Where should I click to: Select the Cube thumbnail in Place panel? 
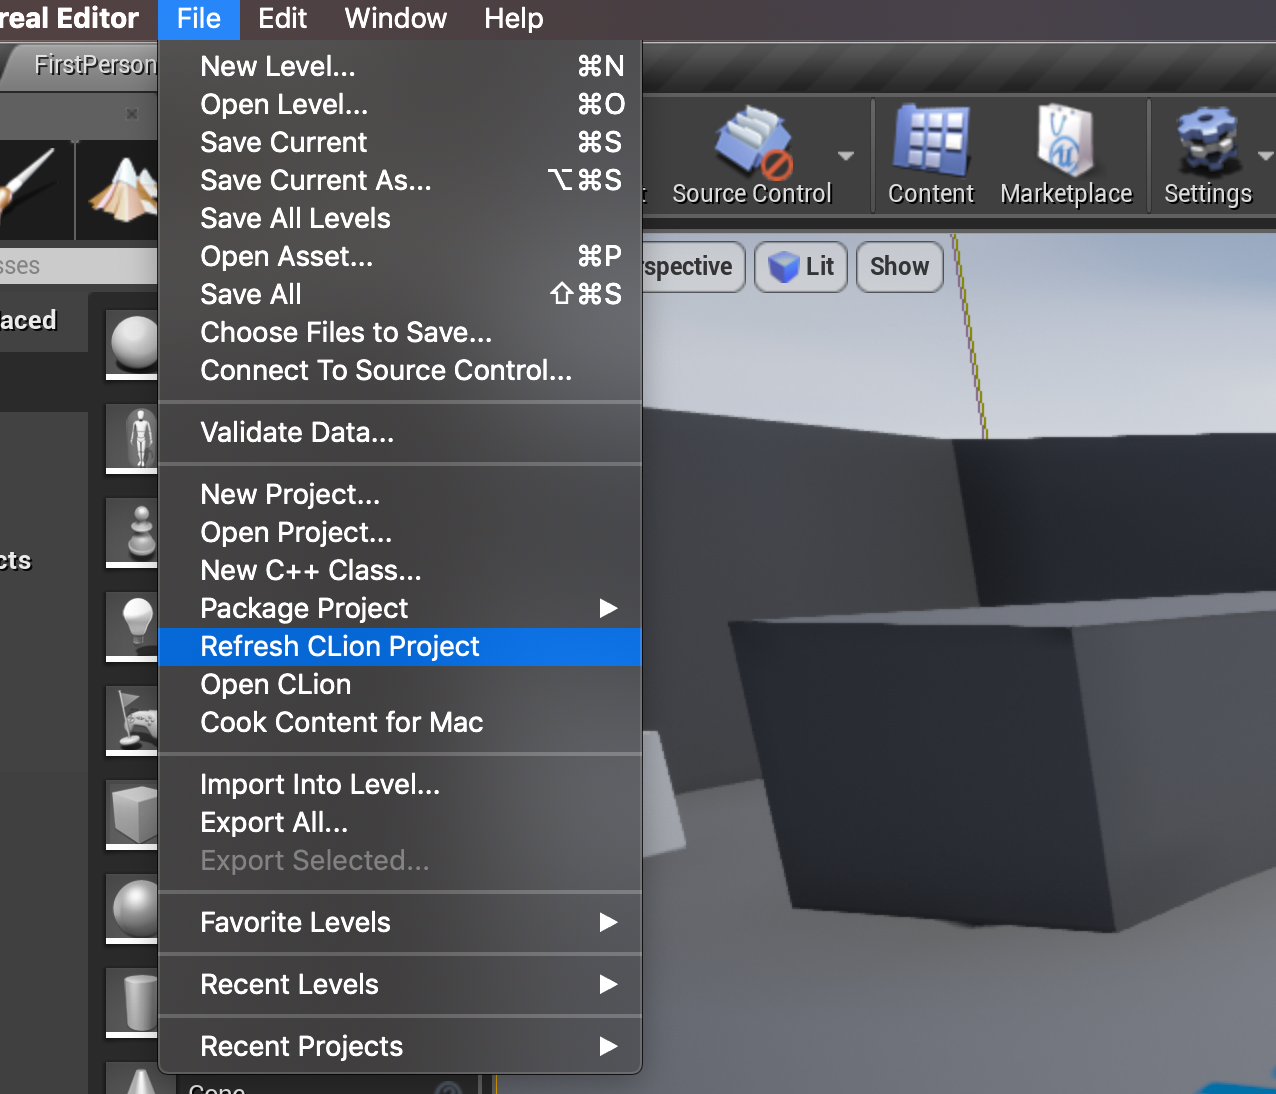(133, 815)
